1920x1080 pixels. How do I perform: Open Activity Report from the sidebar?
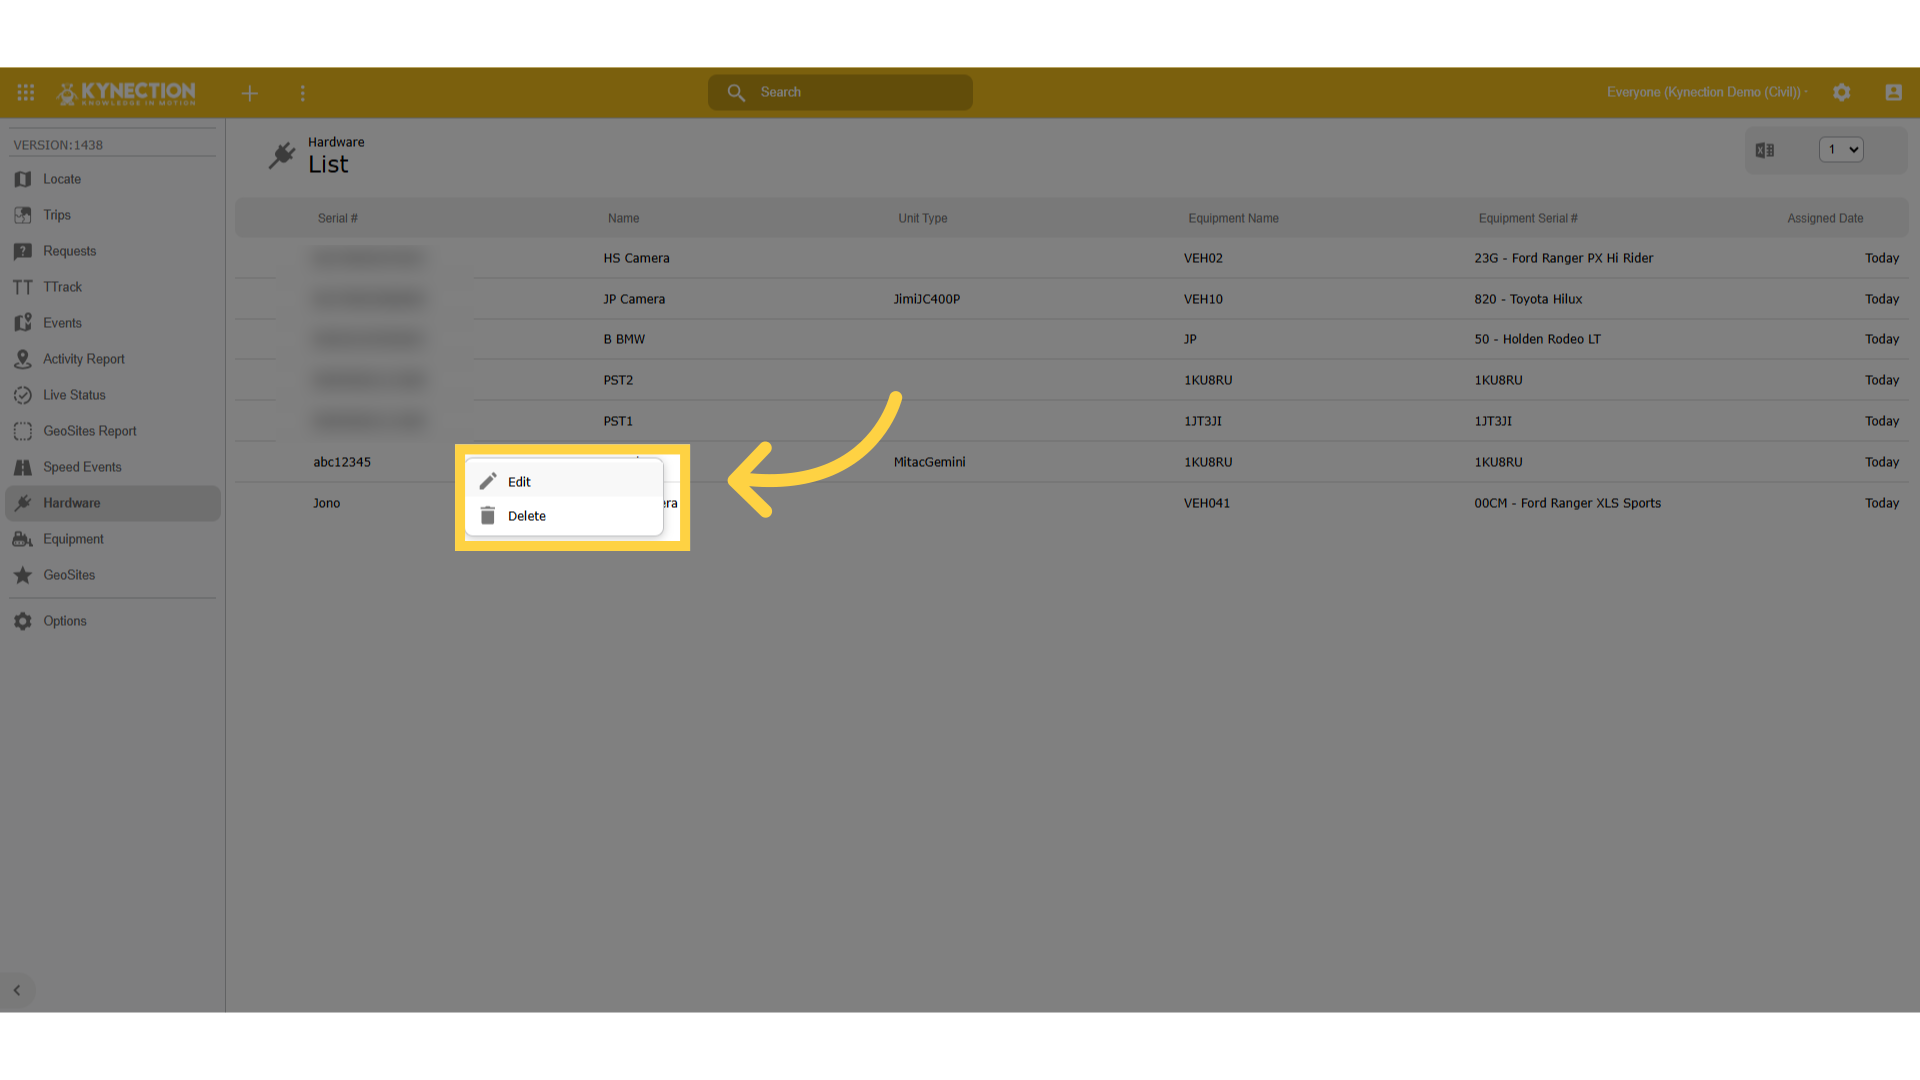point(113,359)
